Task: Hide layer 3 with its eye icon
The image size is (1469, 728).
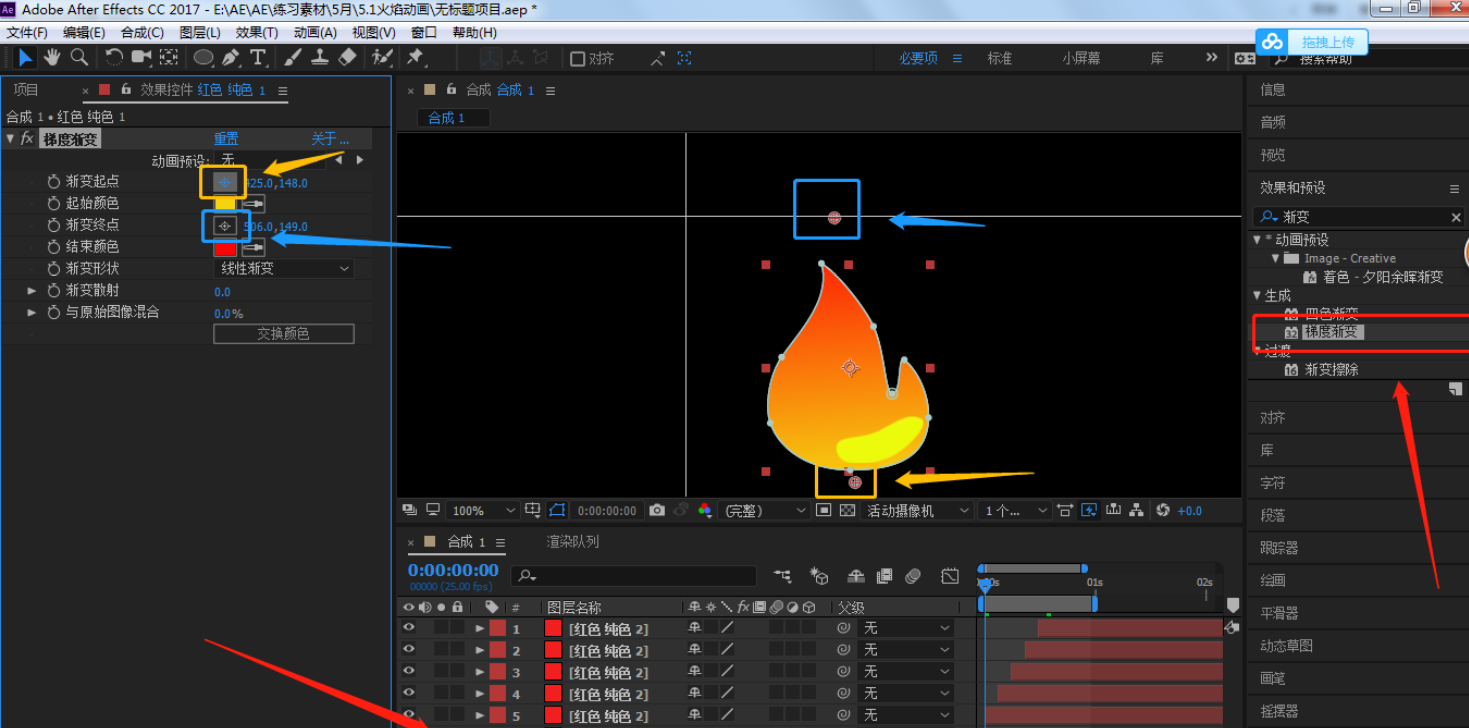Action: coord(408,672)
